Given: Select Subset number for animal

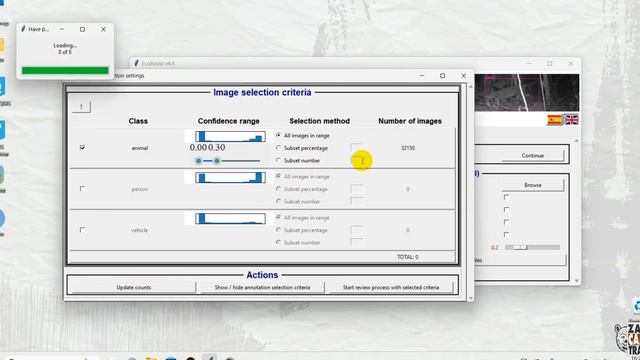Looking at the screenshot, I should [278, 160].
